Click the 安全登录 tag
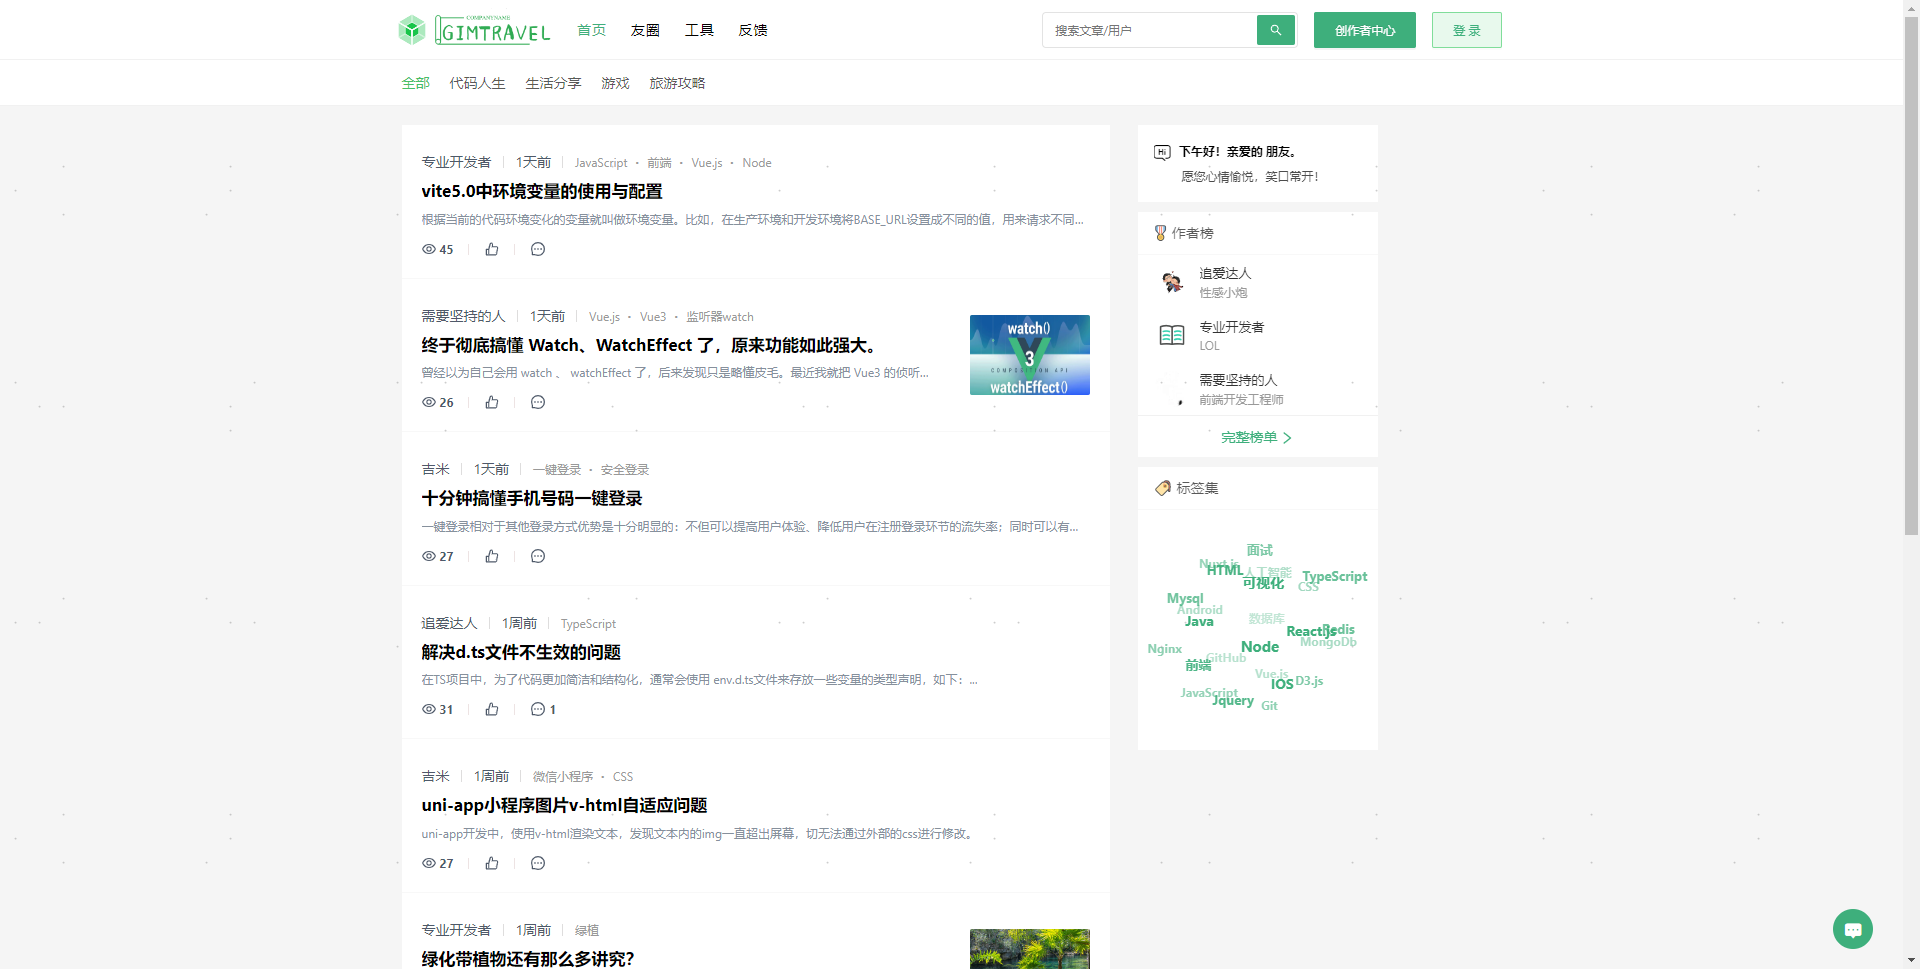This screenshot has width=1920, height=969. 625,470
